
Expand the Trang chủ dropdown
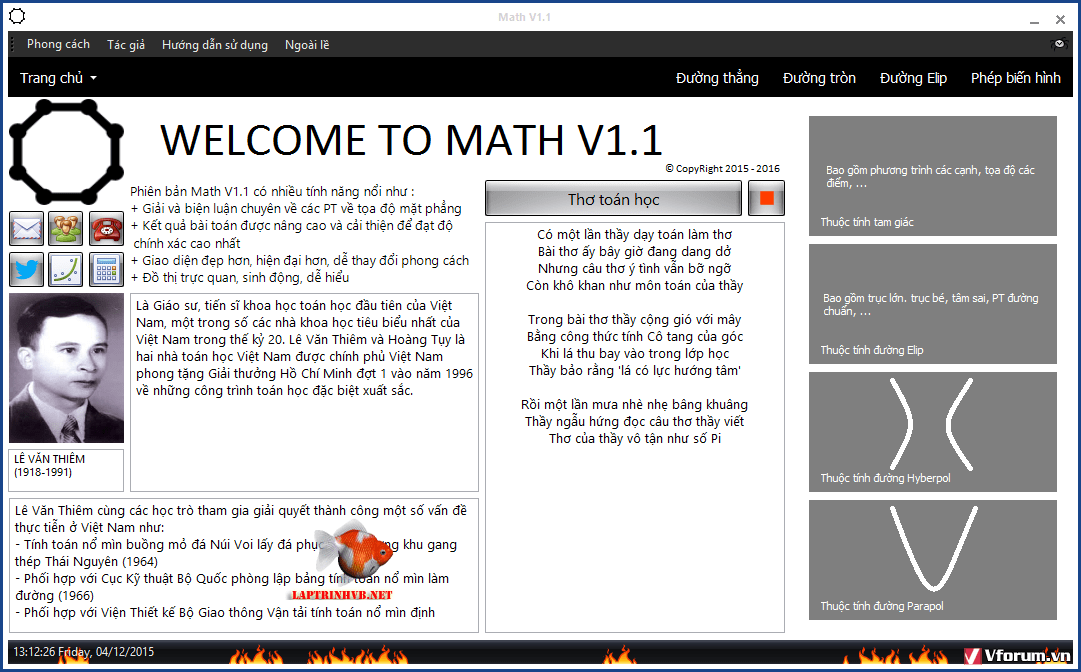pyautogui.click(x=58, y=78)
